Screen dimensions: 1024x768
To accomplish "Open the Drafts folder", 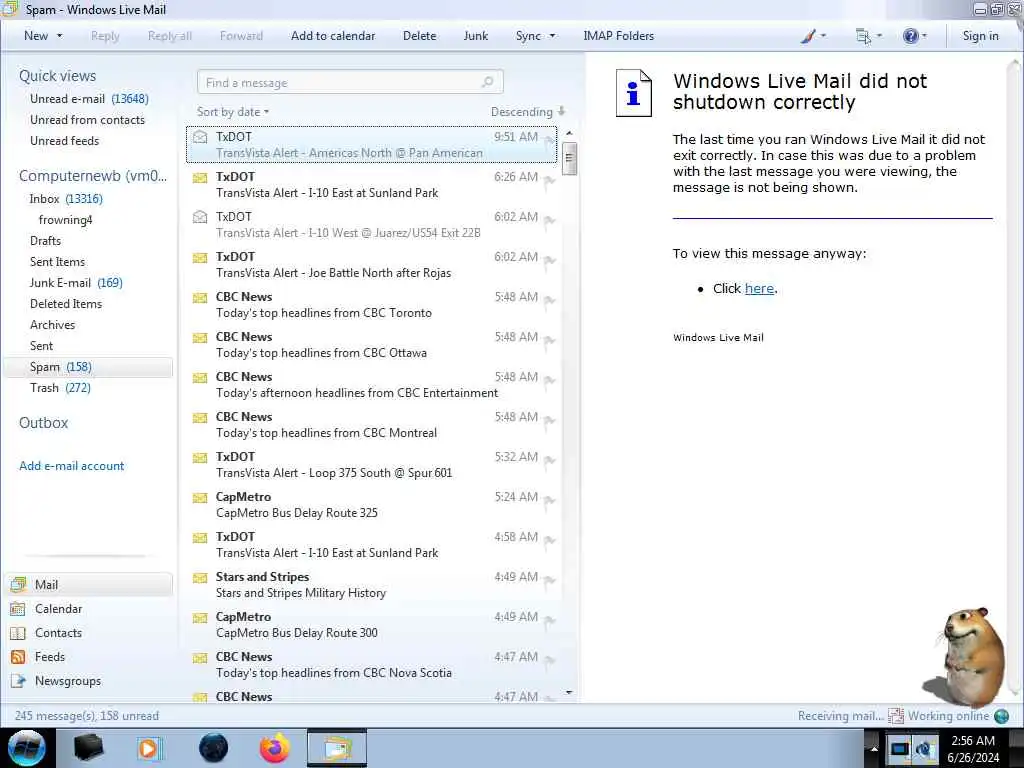I will 45,240.
